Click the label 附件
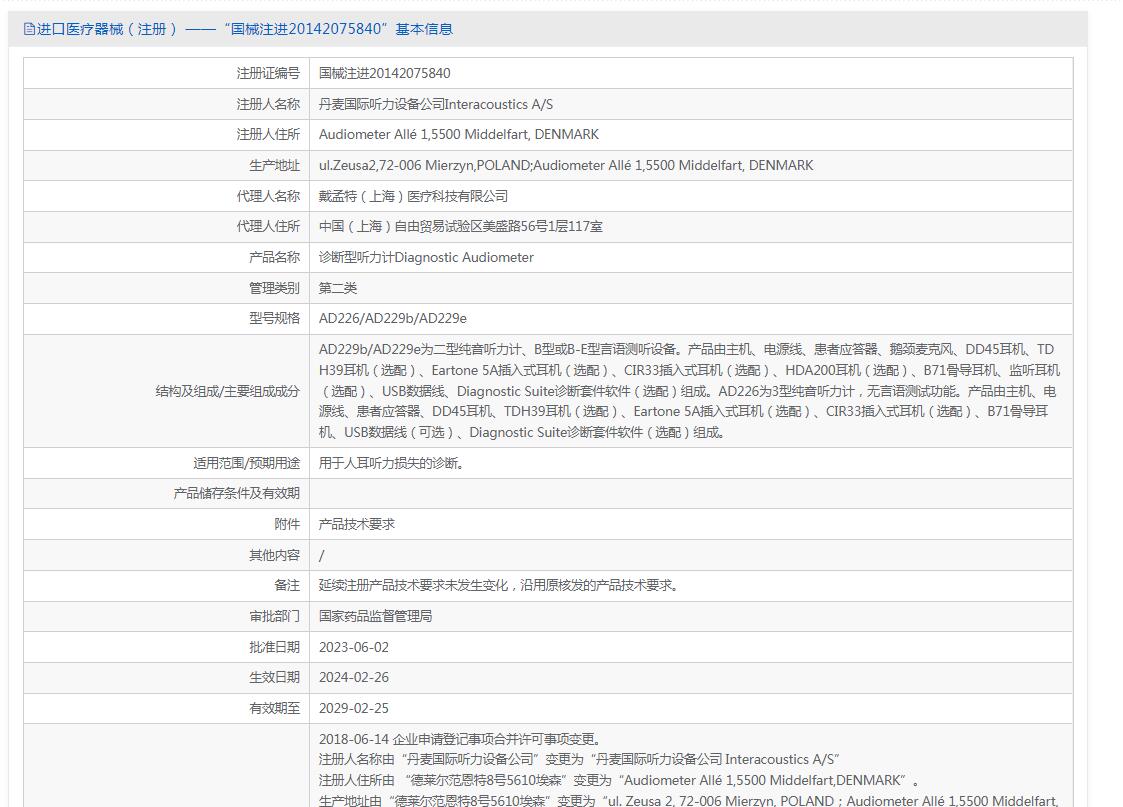This screenshot has height=807, width=1123. 287,524
